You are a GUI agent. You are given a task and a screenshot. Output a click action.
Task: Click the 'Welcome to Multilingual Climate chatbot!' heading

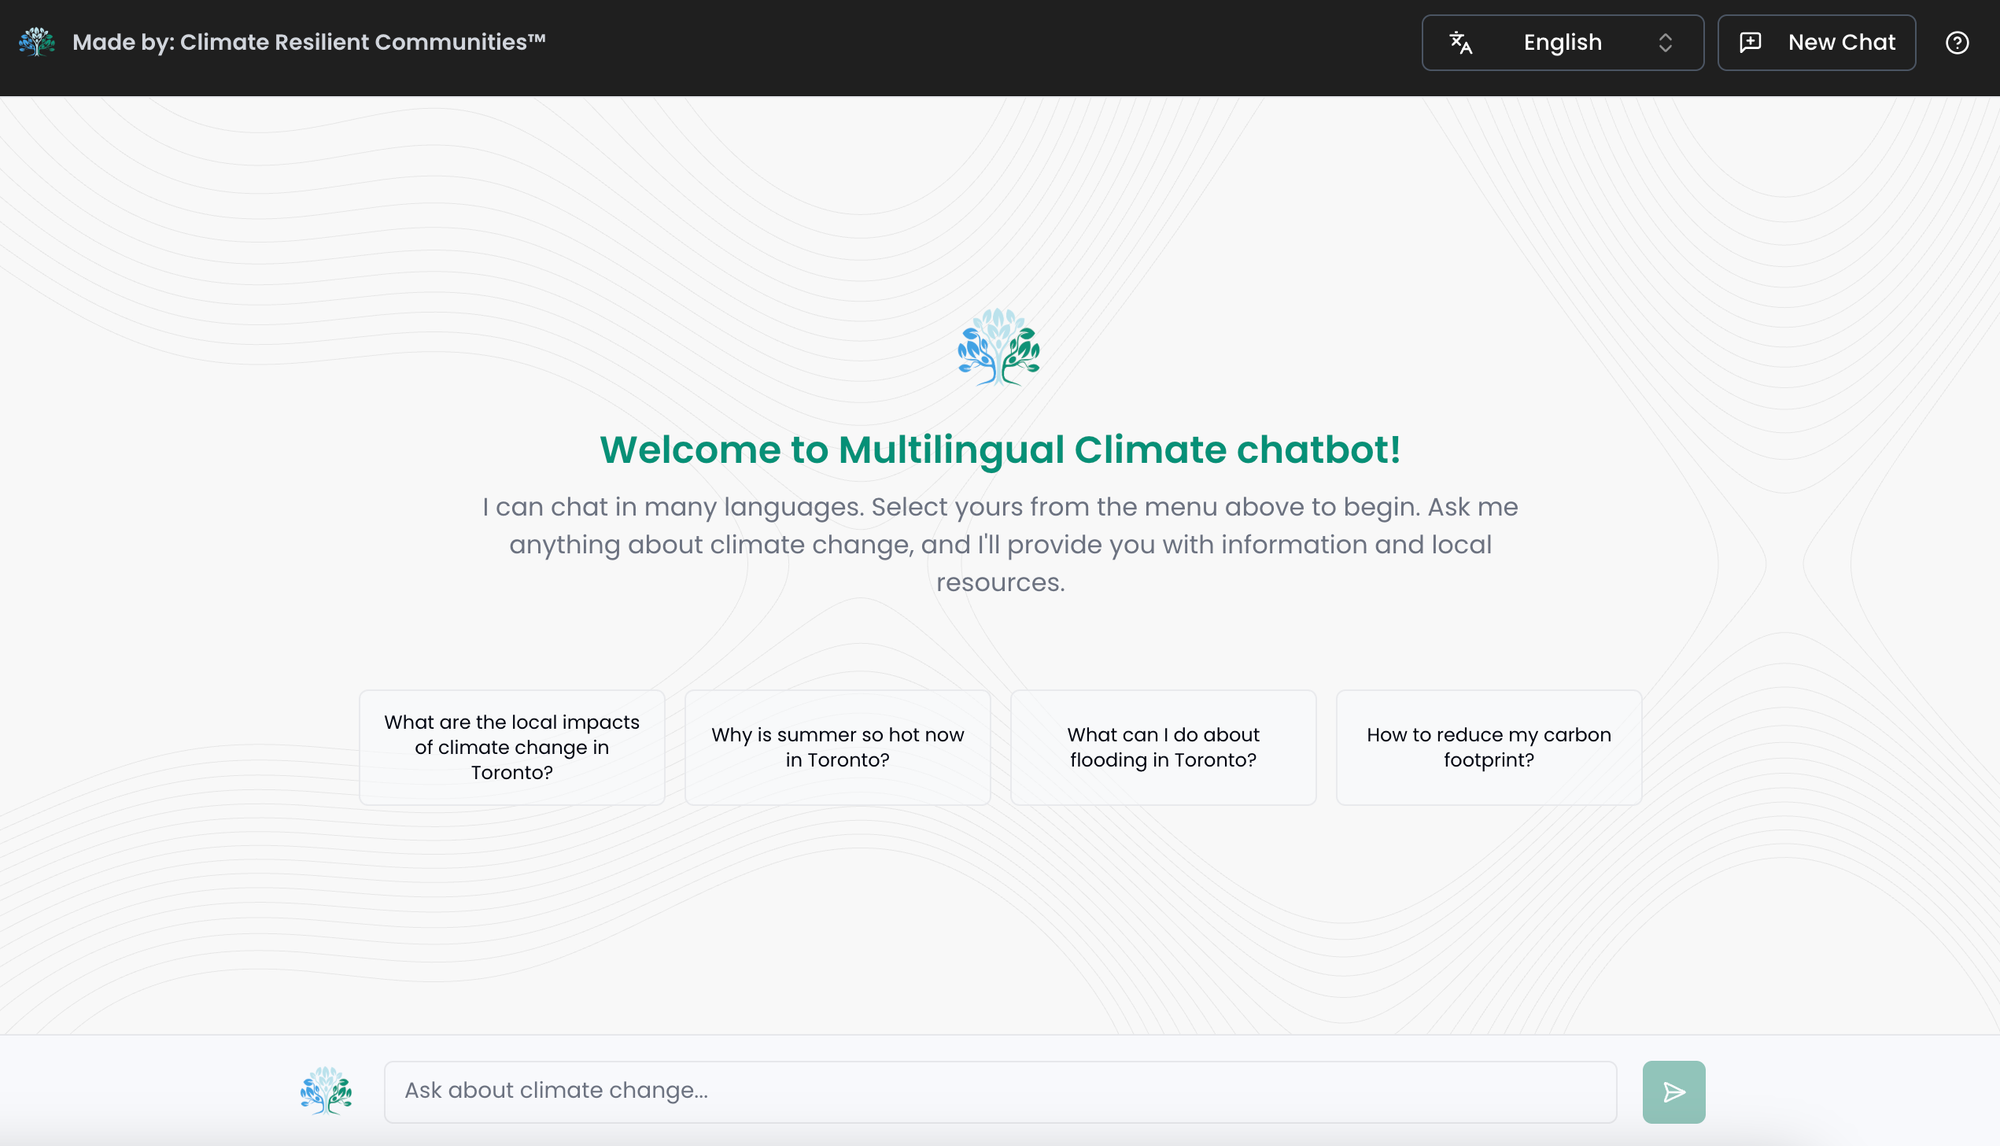click(x=1000, y=450)
